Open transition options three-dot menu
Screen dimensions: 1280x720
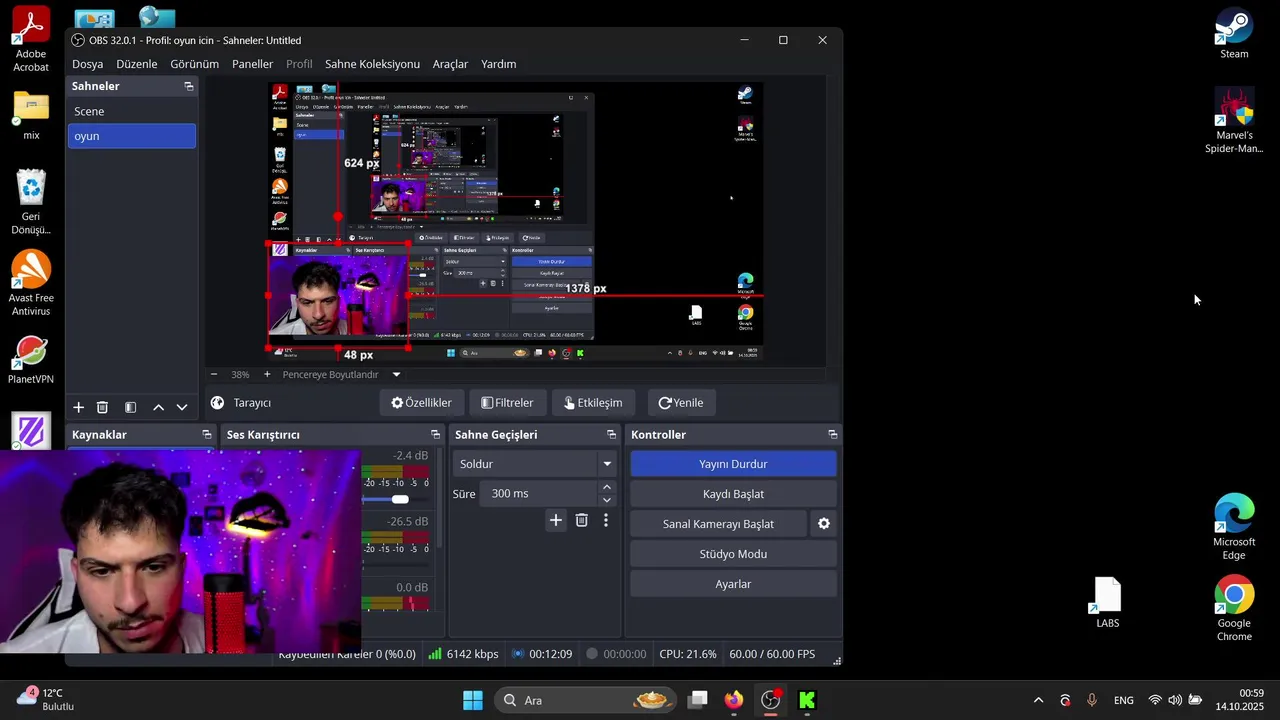pos(606,520)
